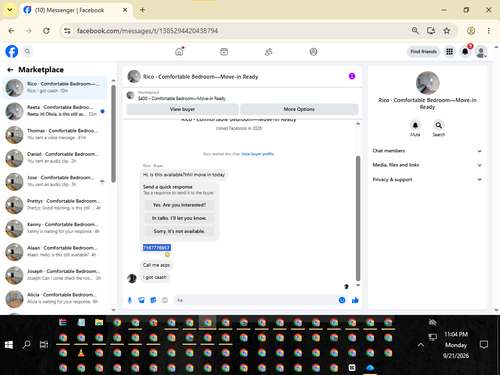500x375 pixels.
Task: Send quick reply Sorry, it's not available.
Action: (179, 231)
